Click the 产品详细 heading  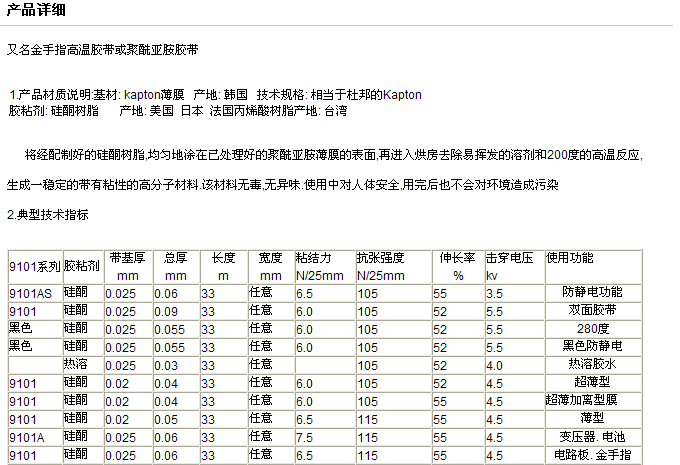(35, 11)
